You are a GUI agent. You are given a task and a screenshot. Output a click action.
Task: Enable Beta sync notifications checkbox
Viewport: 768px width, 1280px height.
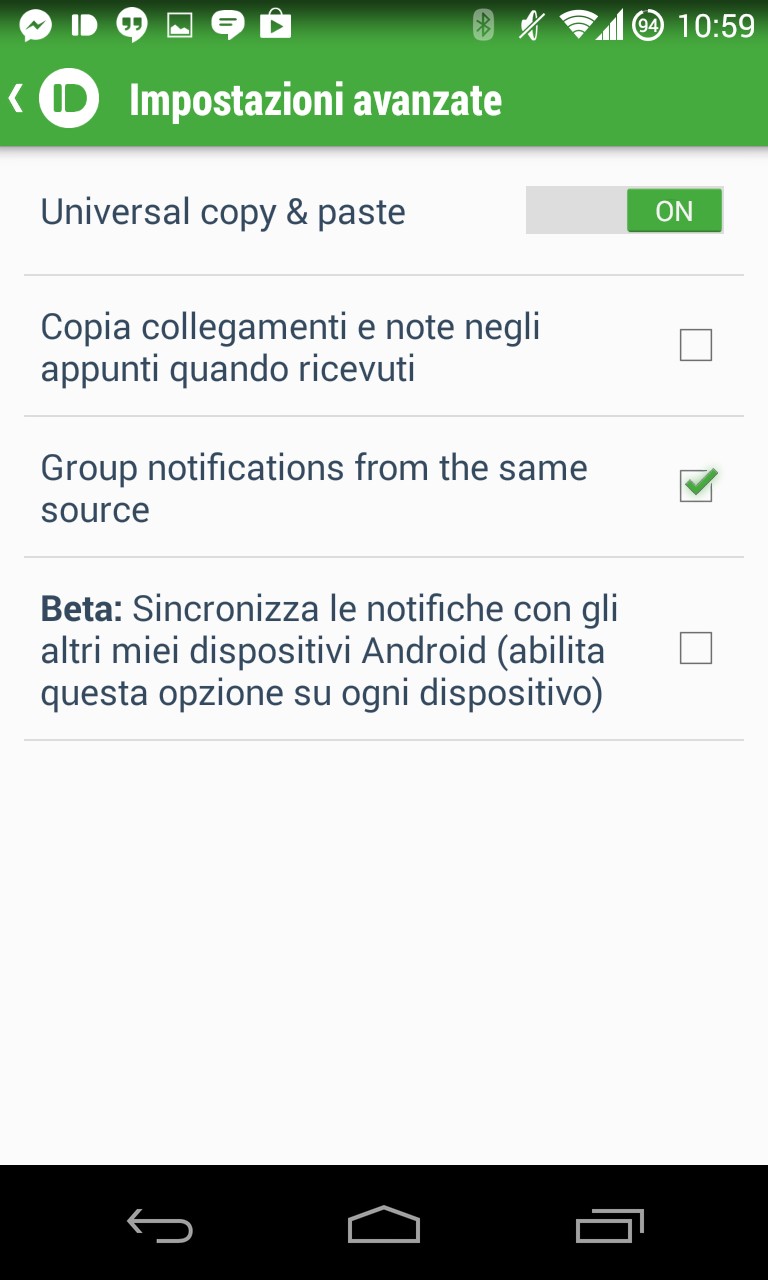click(x=695, y=649)
